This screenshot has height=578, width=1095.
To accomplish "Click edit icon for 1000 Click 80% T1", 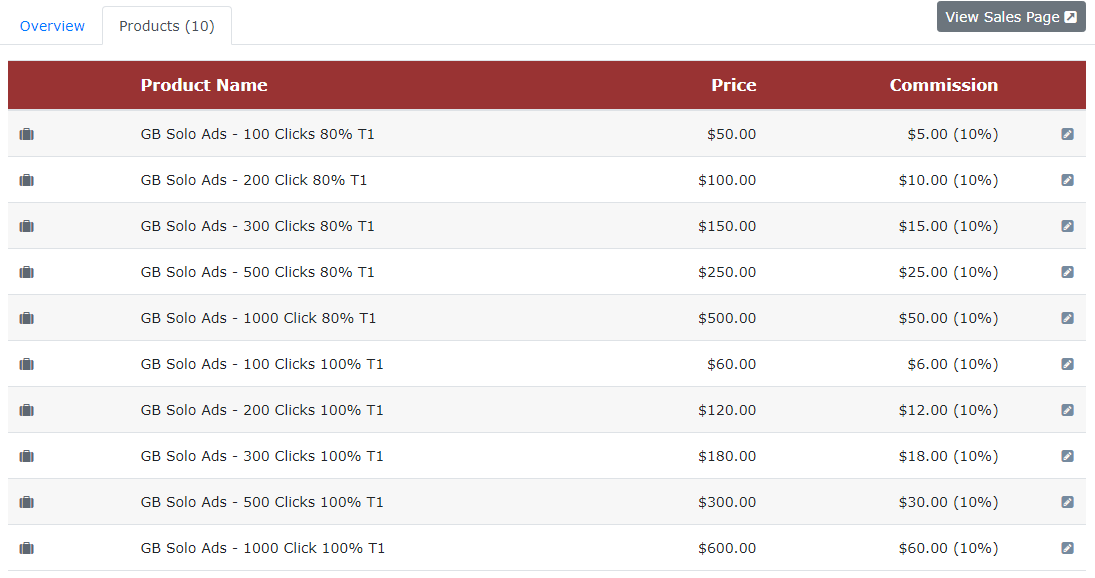I will (1067, 318).
